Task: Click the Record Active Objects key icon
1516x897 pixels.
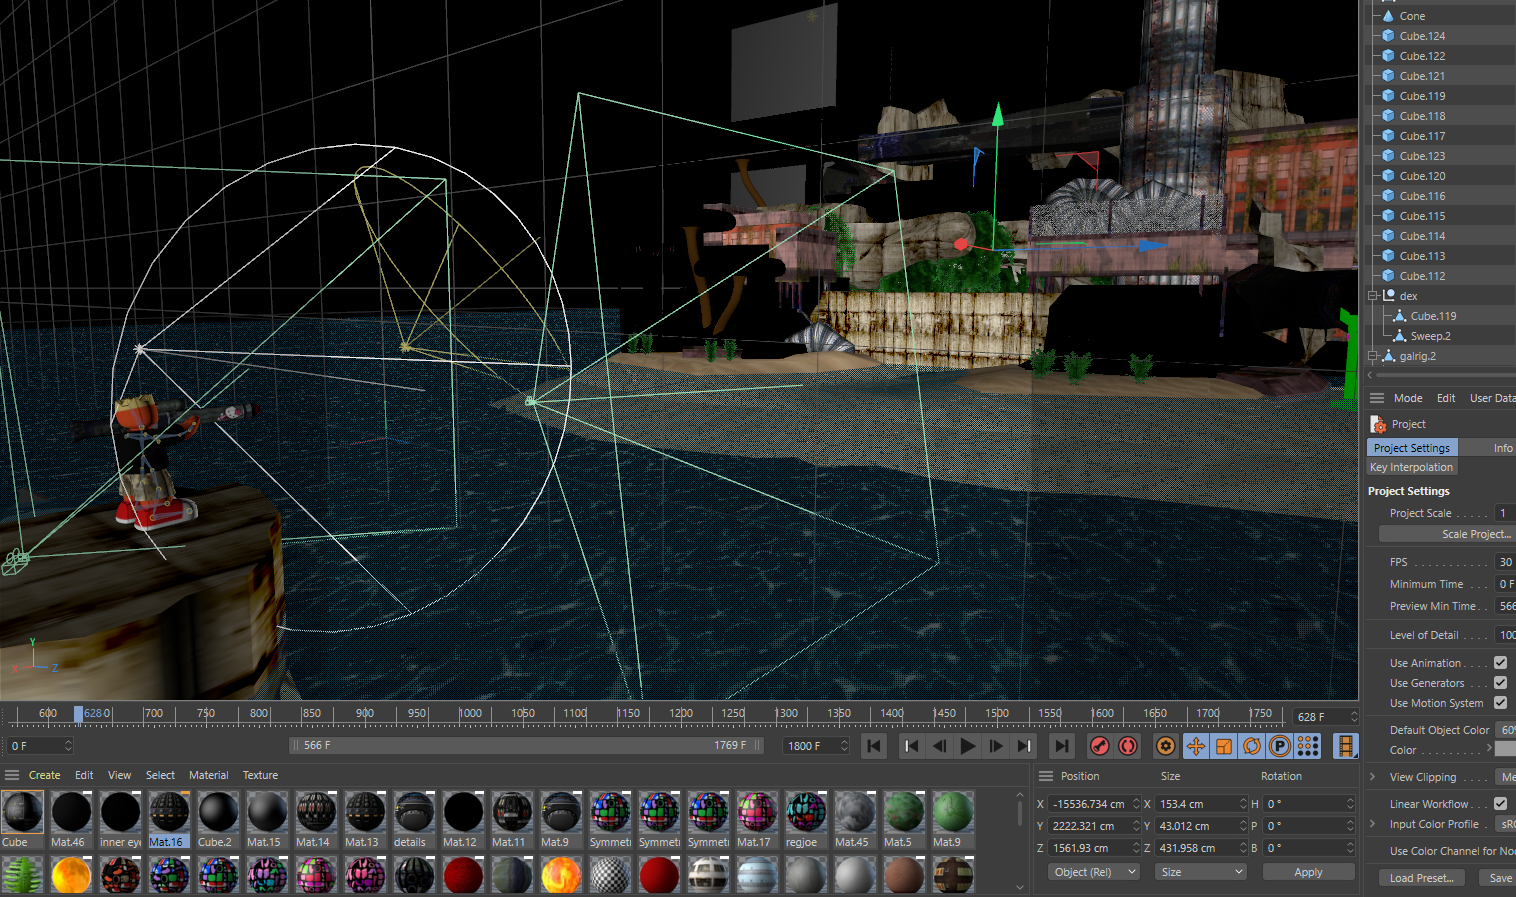Action: [x=1099, y=746]
